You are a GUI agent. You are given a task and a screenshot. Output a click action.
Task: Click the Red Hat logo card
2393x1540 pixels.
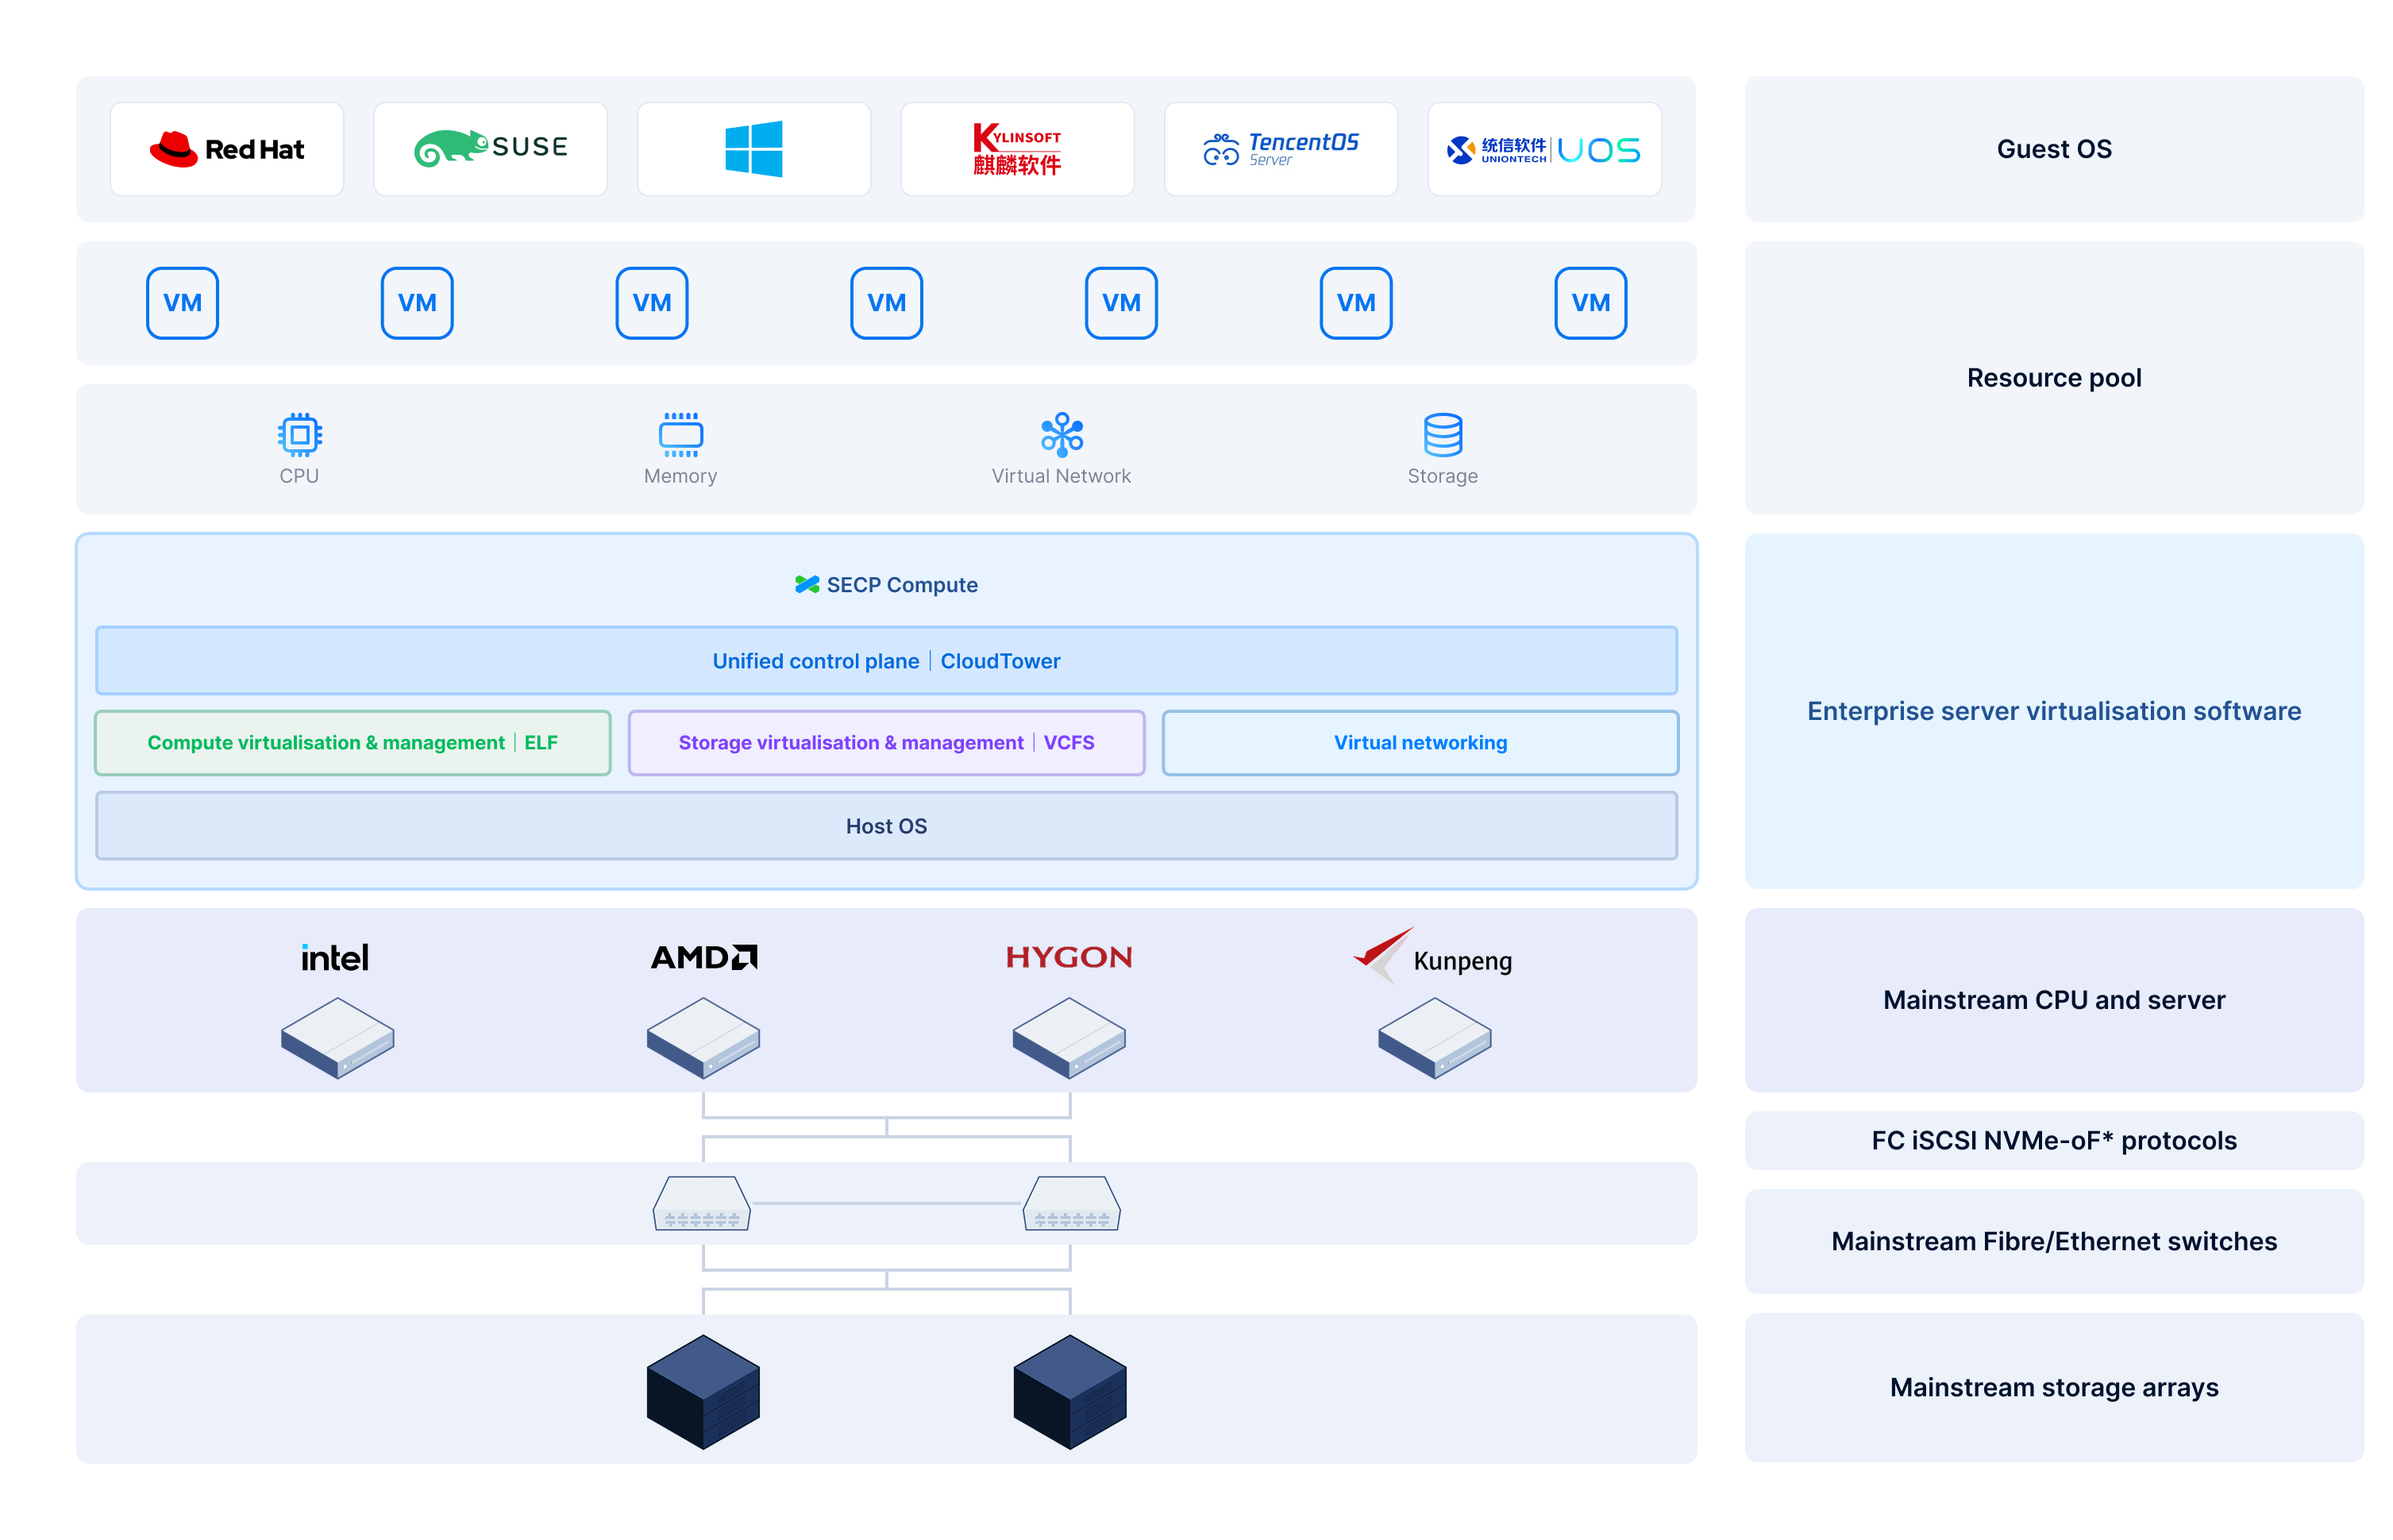226,149
